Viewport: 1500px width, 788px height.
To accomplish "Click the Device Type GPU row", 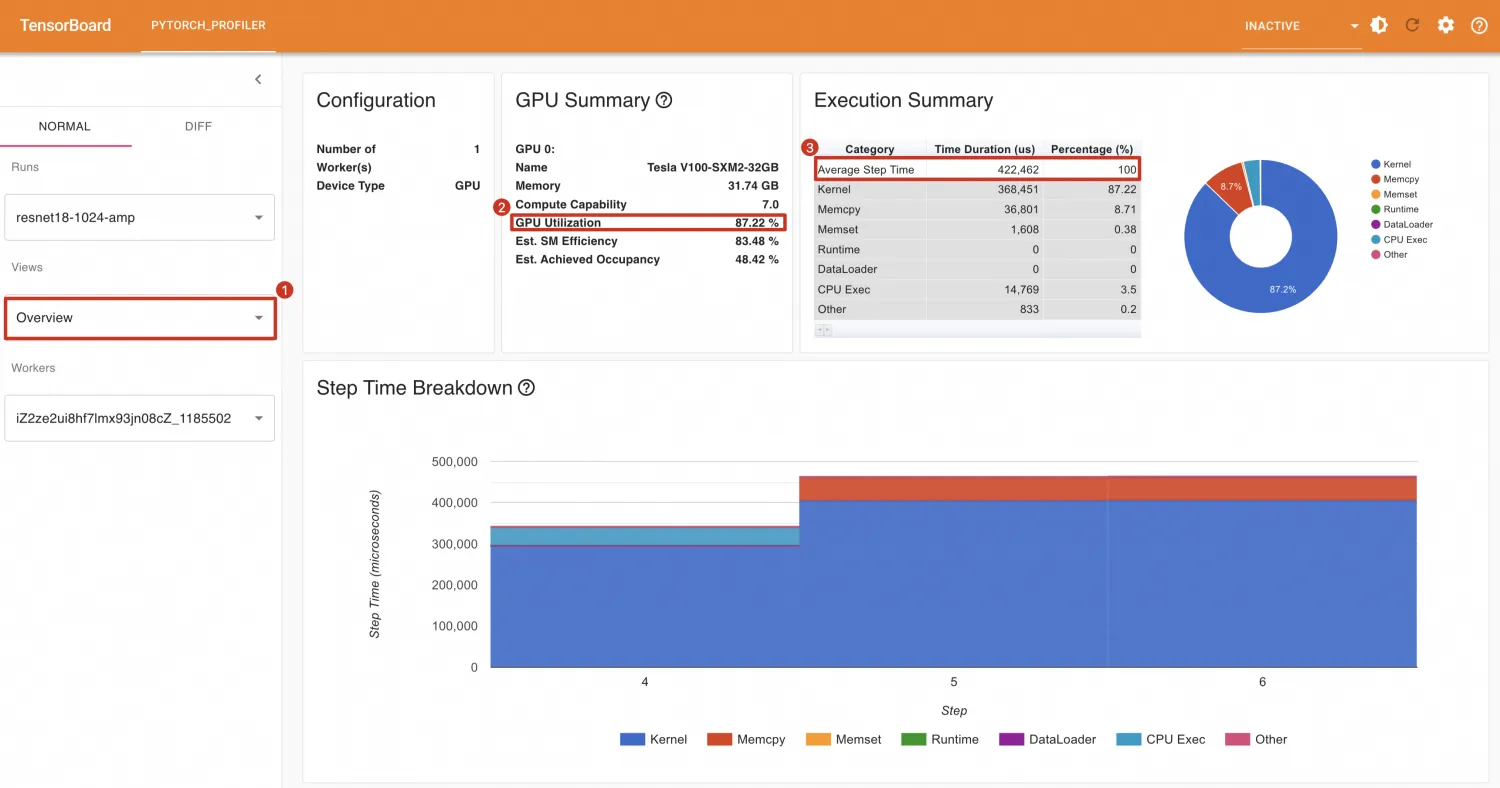I will [x=398, y=185].
